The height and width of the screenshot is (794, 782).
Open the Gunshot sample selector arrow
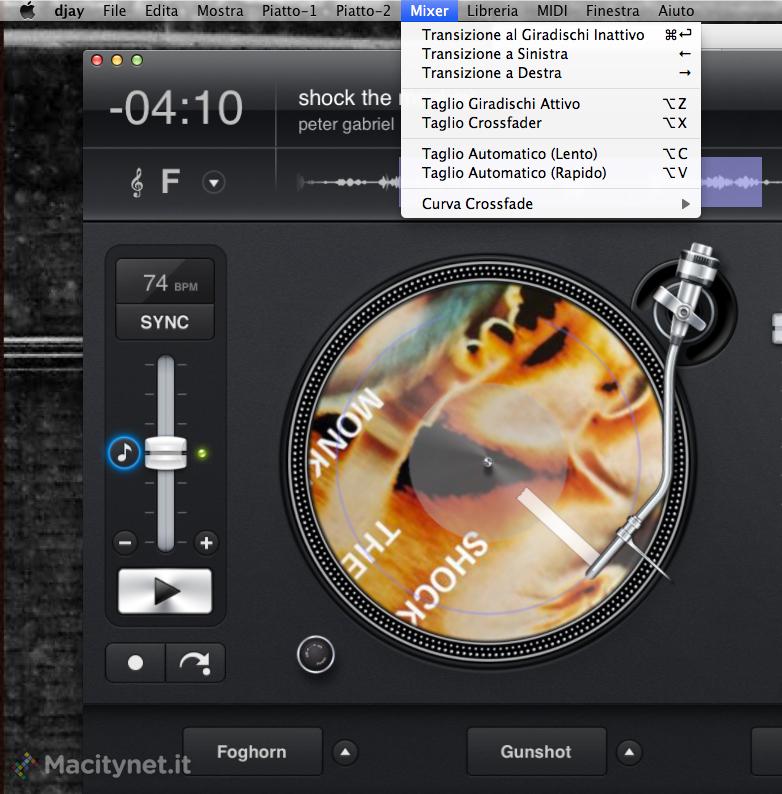click(x=630, y=752)
